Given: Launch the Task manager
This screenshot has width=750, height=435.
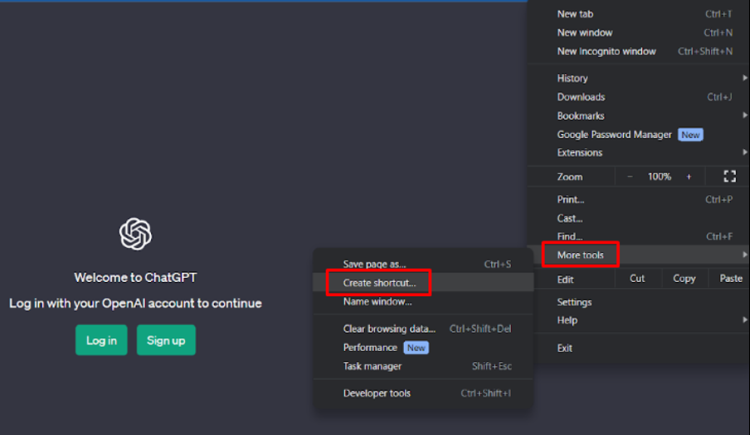Looking at the screenshot, I should click(372, 366).
